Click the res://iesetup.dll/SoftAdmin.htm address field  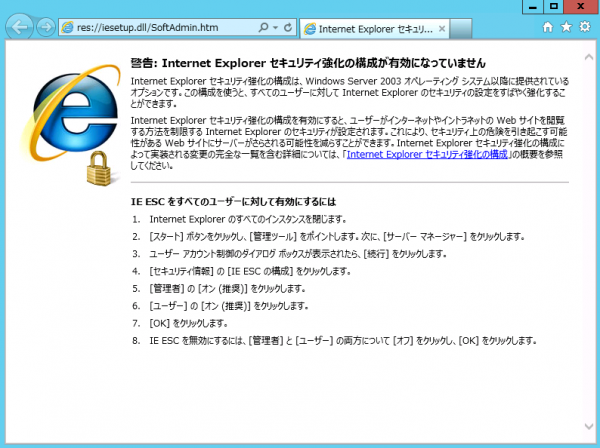click(160, 30)
